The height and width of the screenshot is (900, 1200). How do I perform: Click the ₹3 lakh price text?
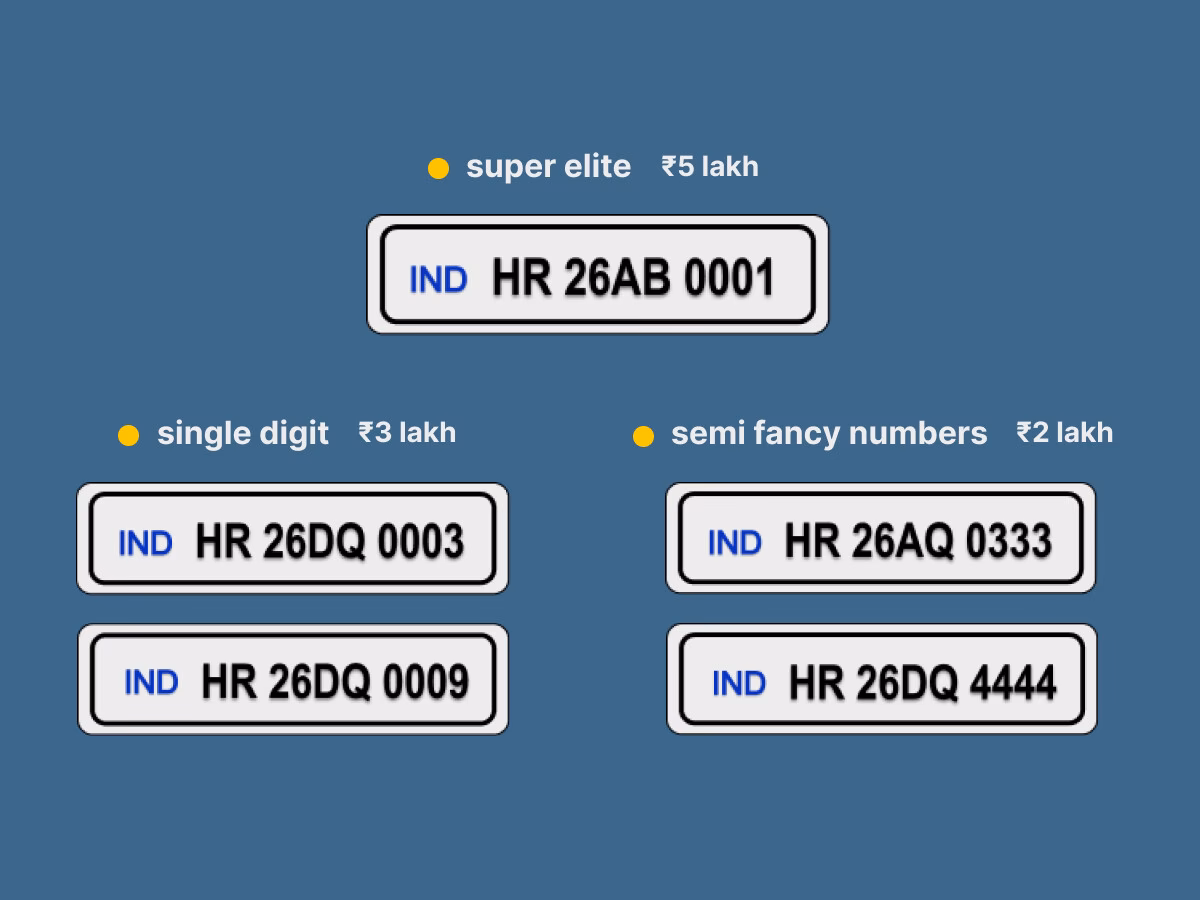[407, 432]
